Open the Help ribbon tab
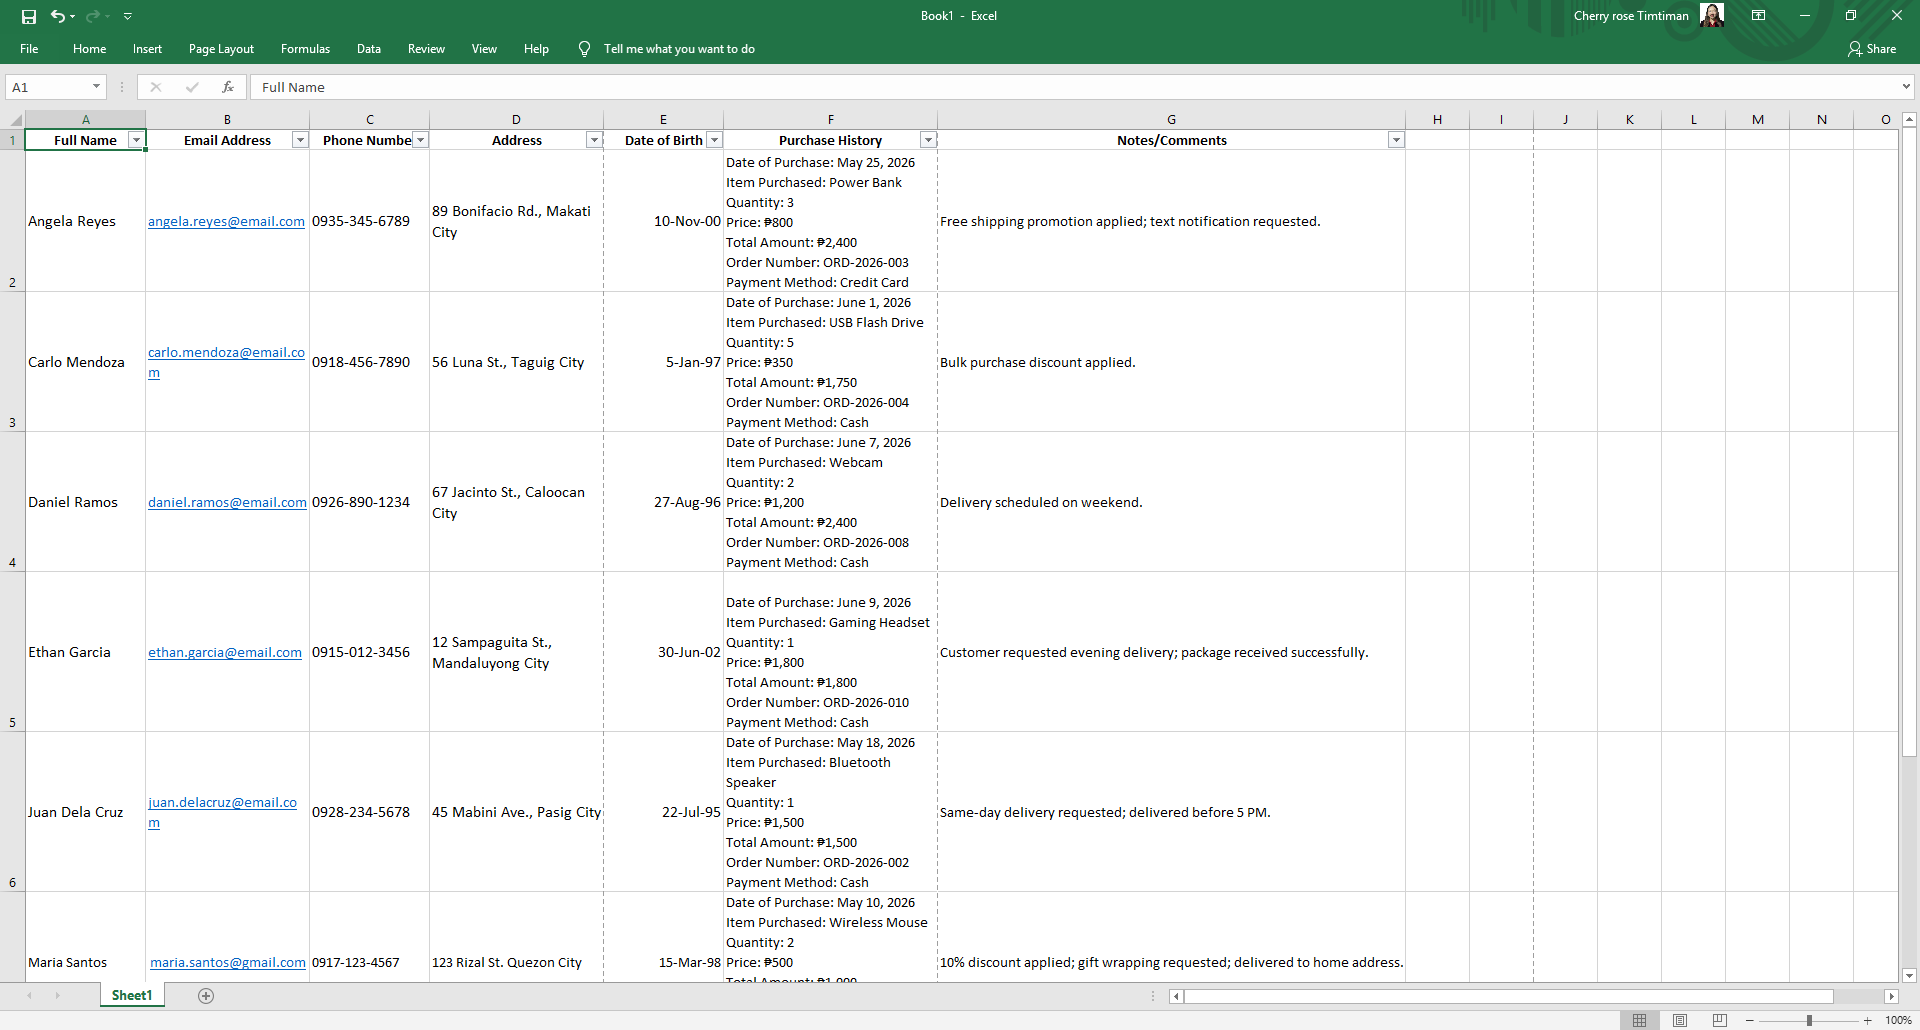1920x1030 pixels. (536, 49)
